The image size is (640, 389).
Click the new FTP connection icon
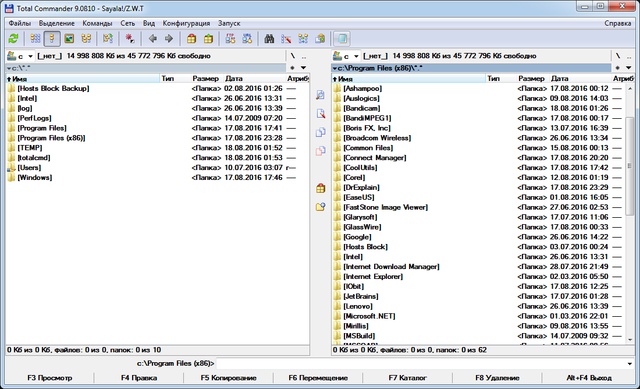point(247,39)
